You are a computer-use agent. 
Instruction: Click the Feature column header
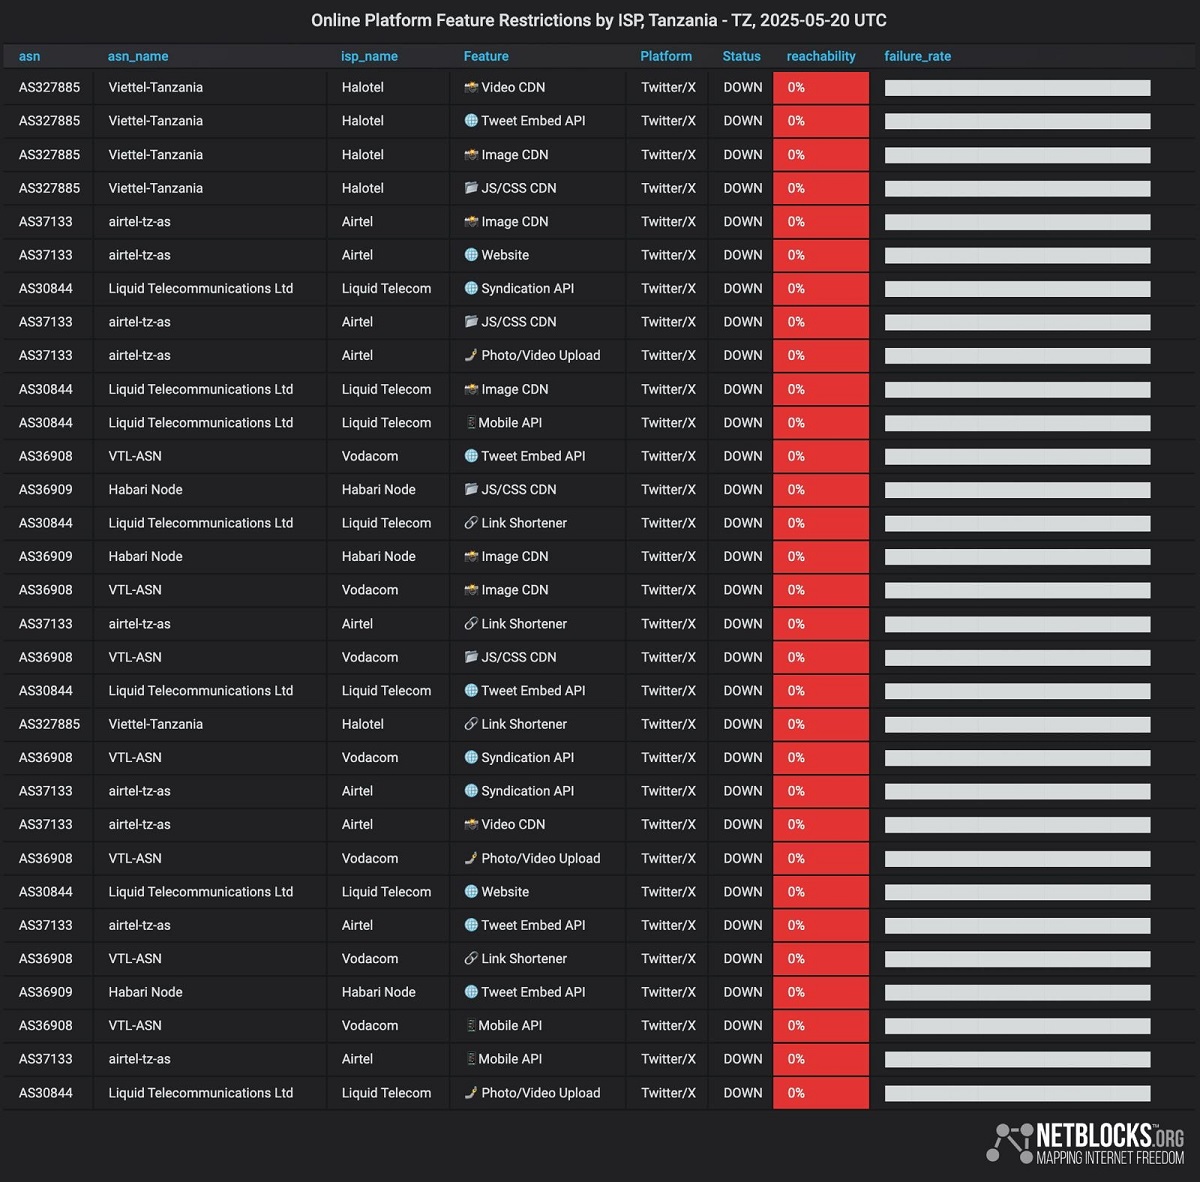486,57
